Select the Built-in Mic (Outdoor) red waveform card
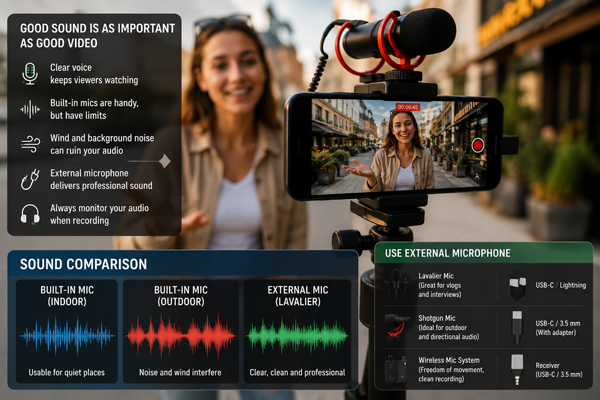Image resolution: width=600 pixels, height=400 pixels. click(x=181, y=331)
